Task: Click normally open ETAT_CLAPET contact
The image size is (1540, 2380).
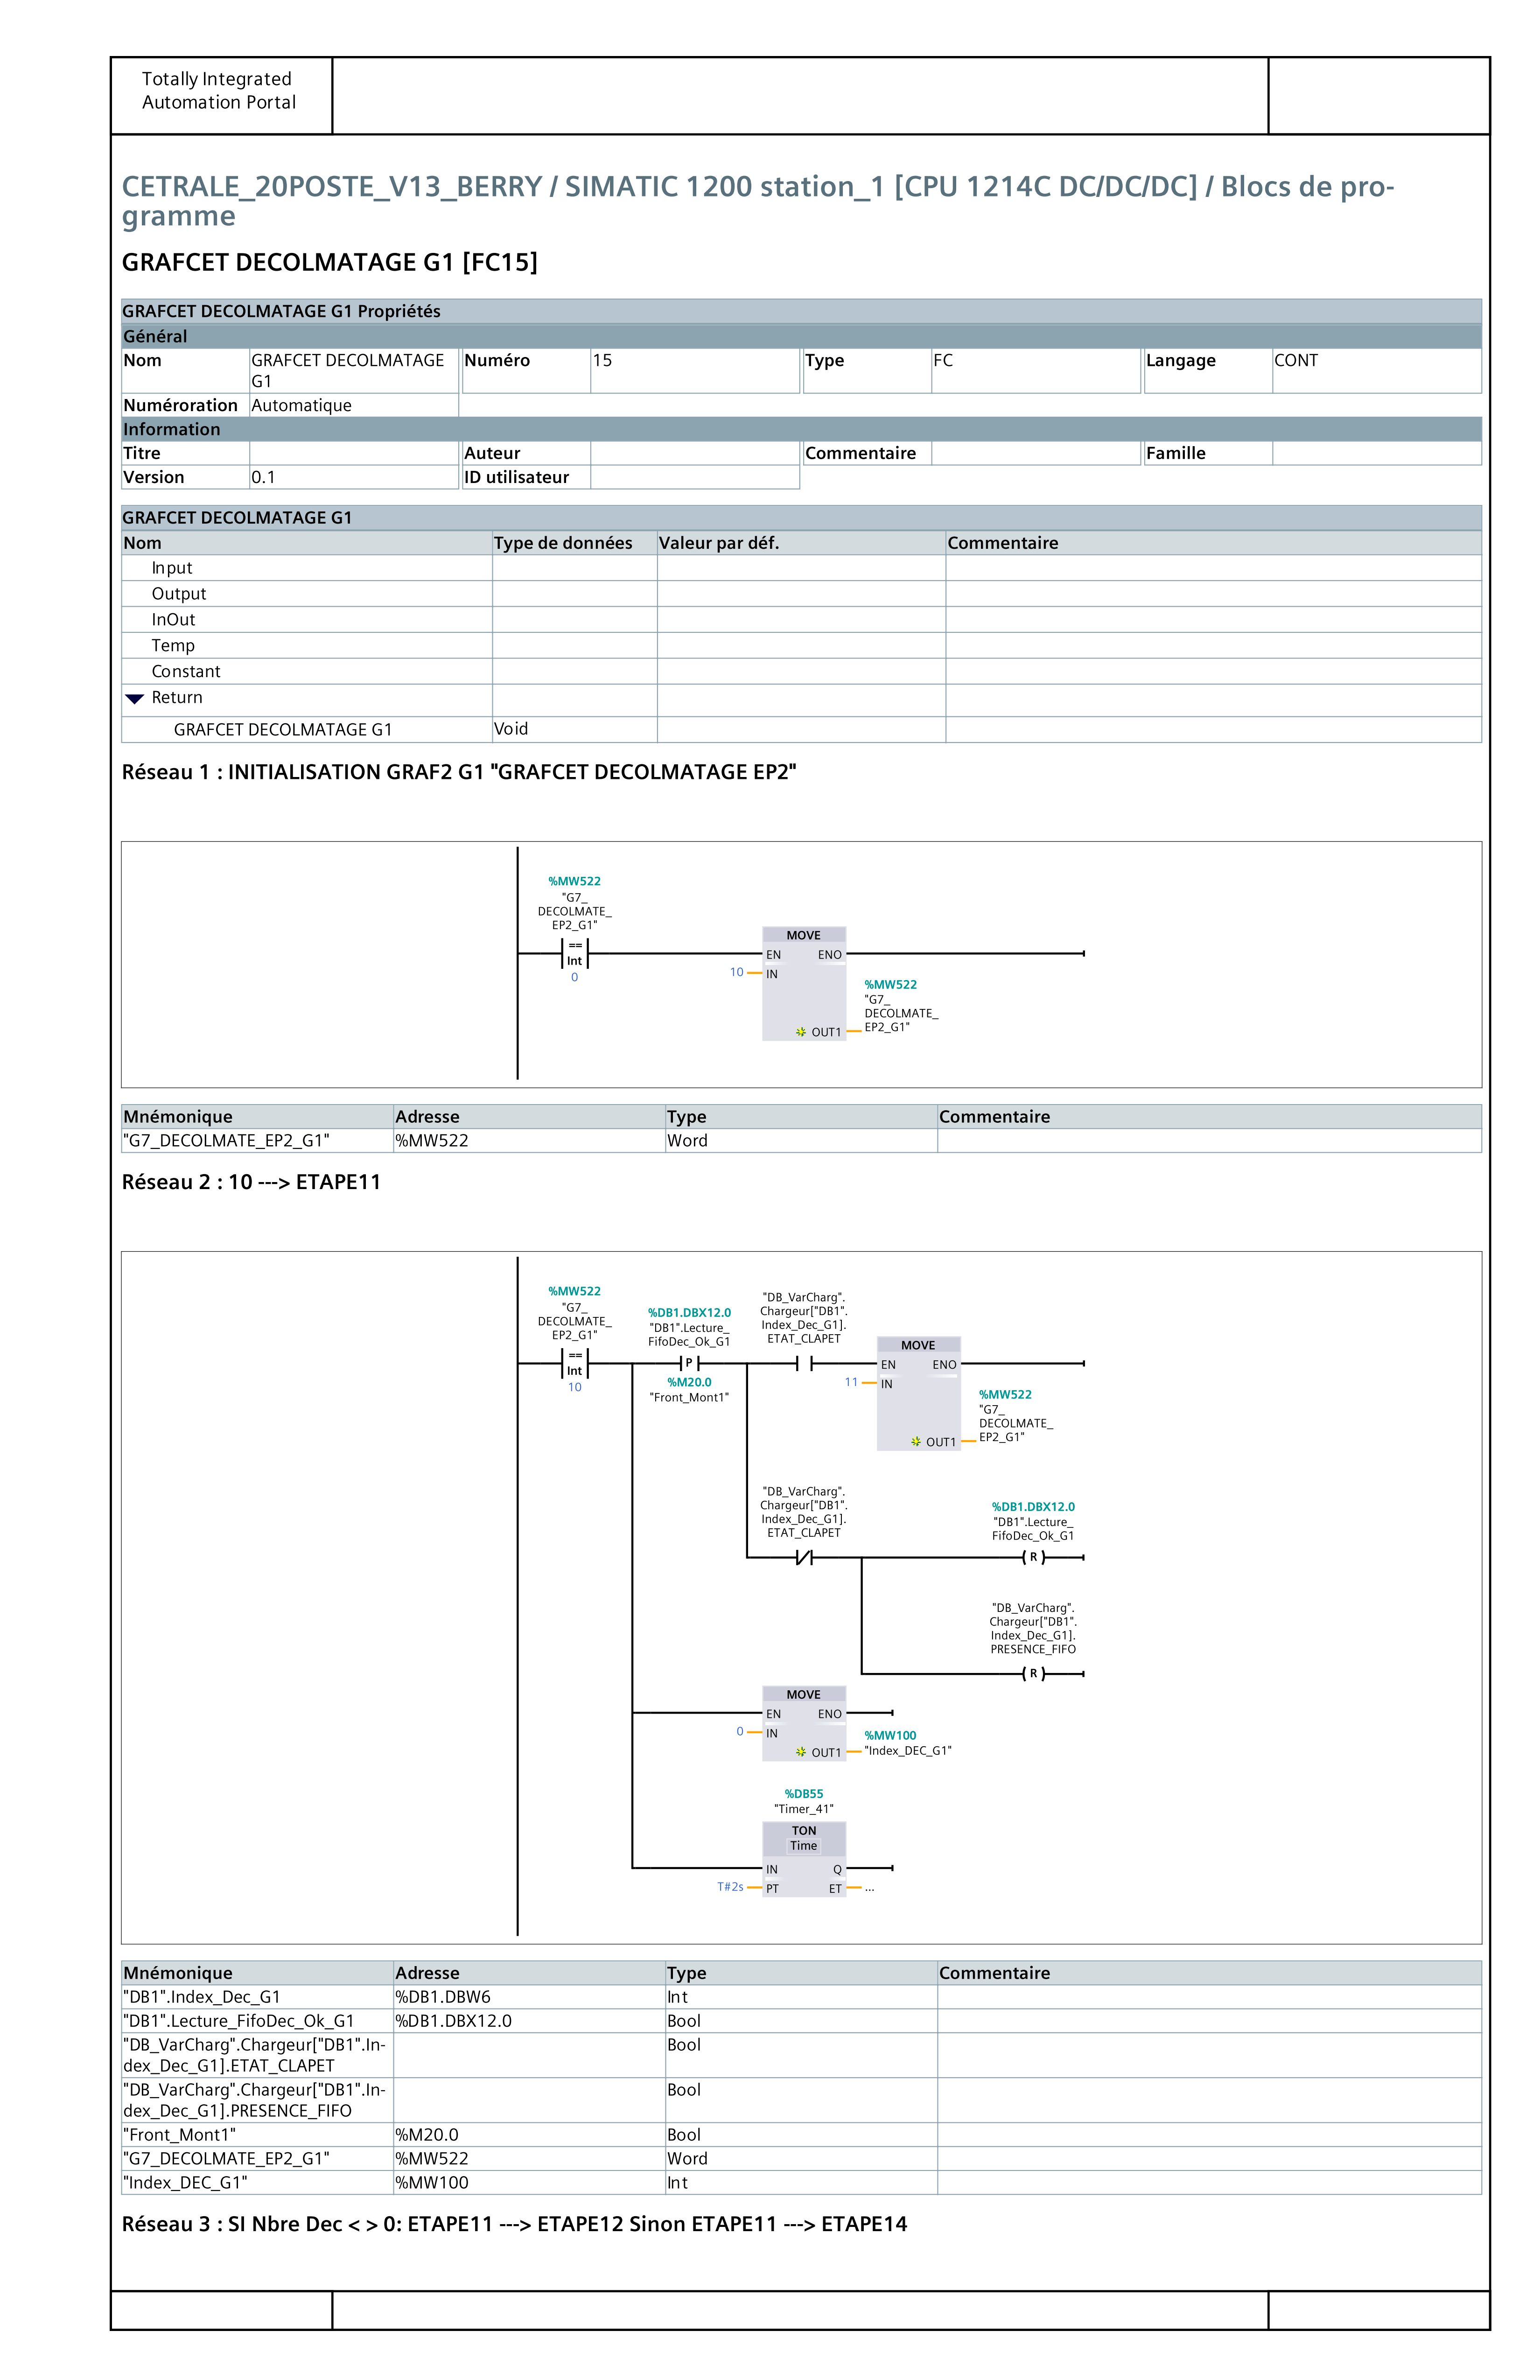Action: click(x=803, y=1363)
